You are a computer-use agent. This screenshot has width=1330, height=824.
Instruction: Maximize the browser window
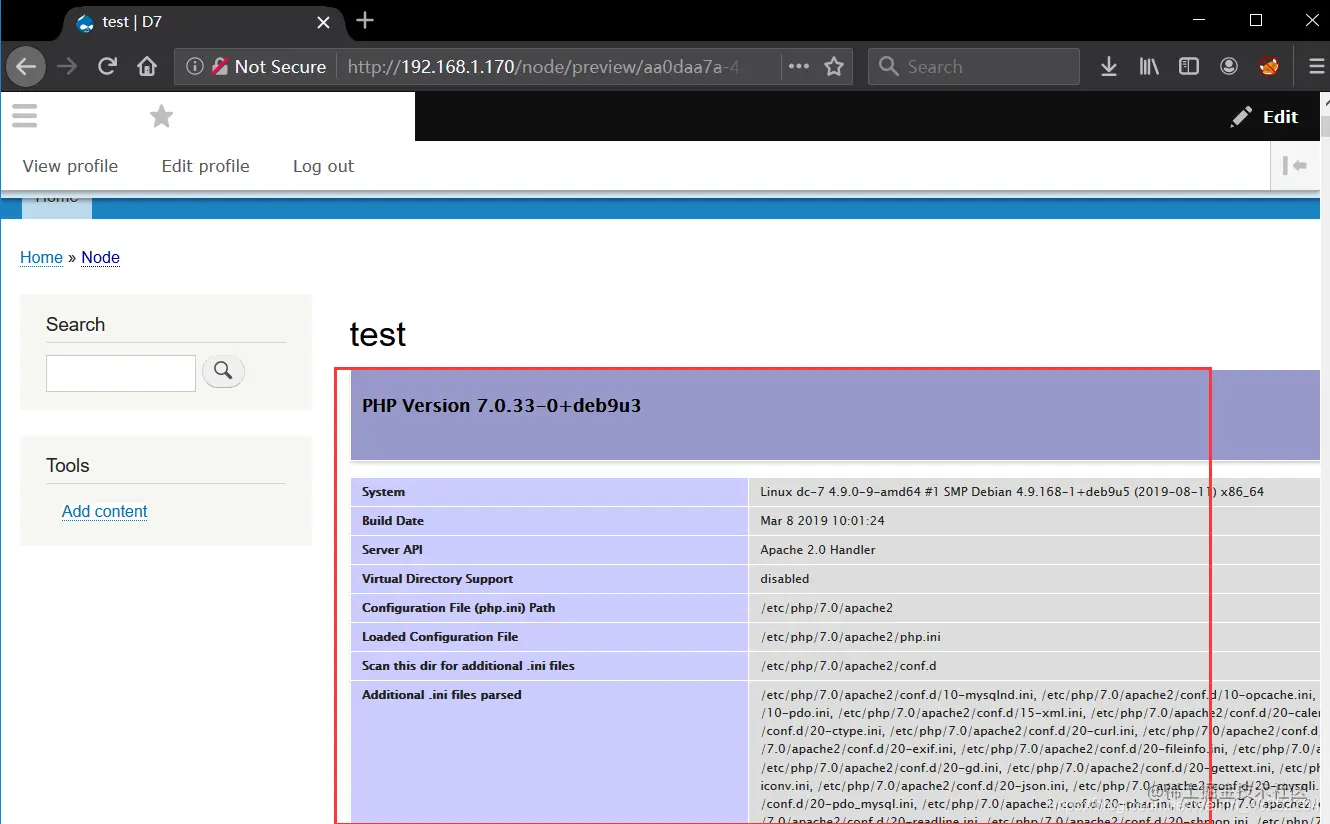[x=1256, y=20]
